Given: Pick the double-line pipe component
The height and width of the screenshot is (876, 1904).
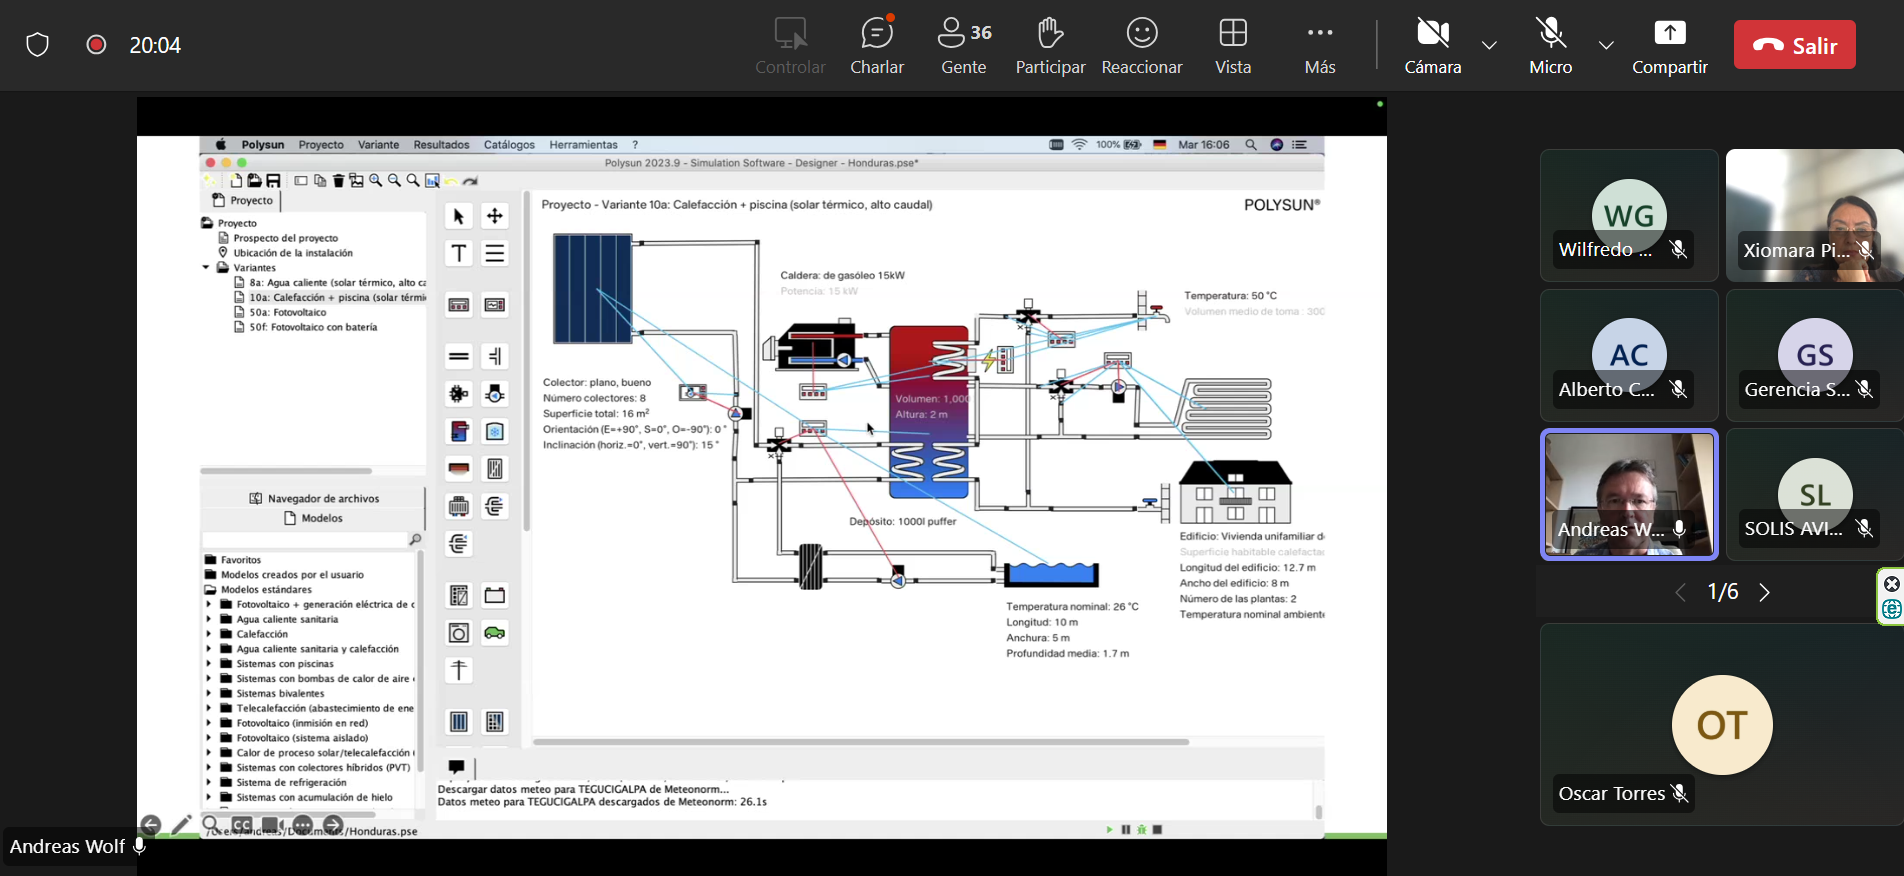Looking at the screenshot, I should pos(459,356).
